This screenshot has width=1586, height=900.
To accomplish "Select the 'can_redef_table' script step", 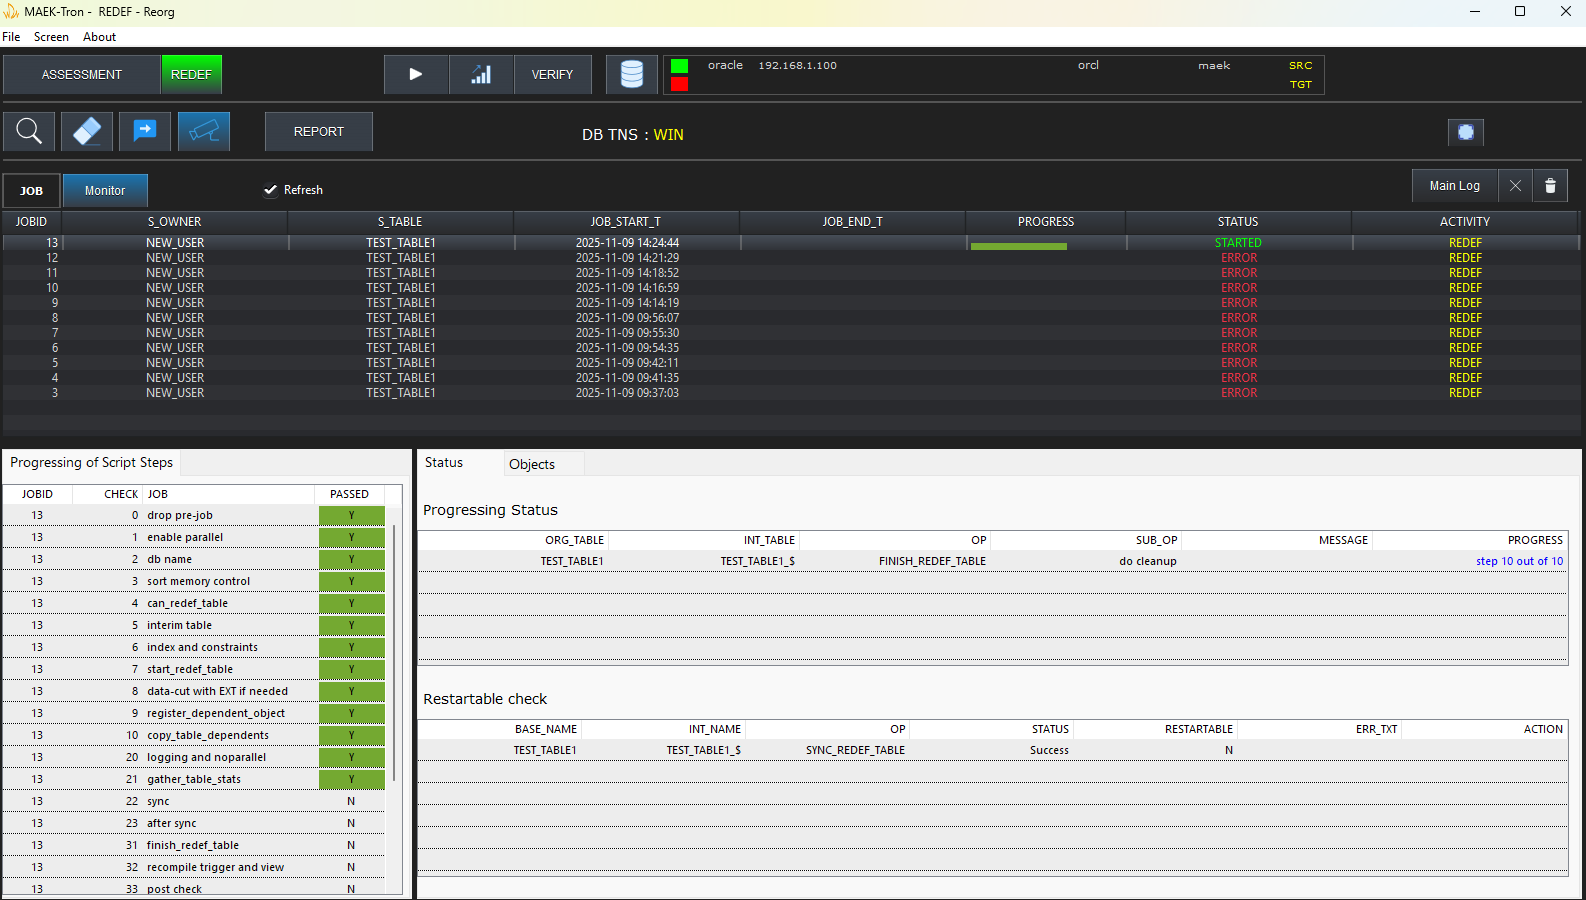I will (x=194, y=603).
